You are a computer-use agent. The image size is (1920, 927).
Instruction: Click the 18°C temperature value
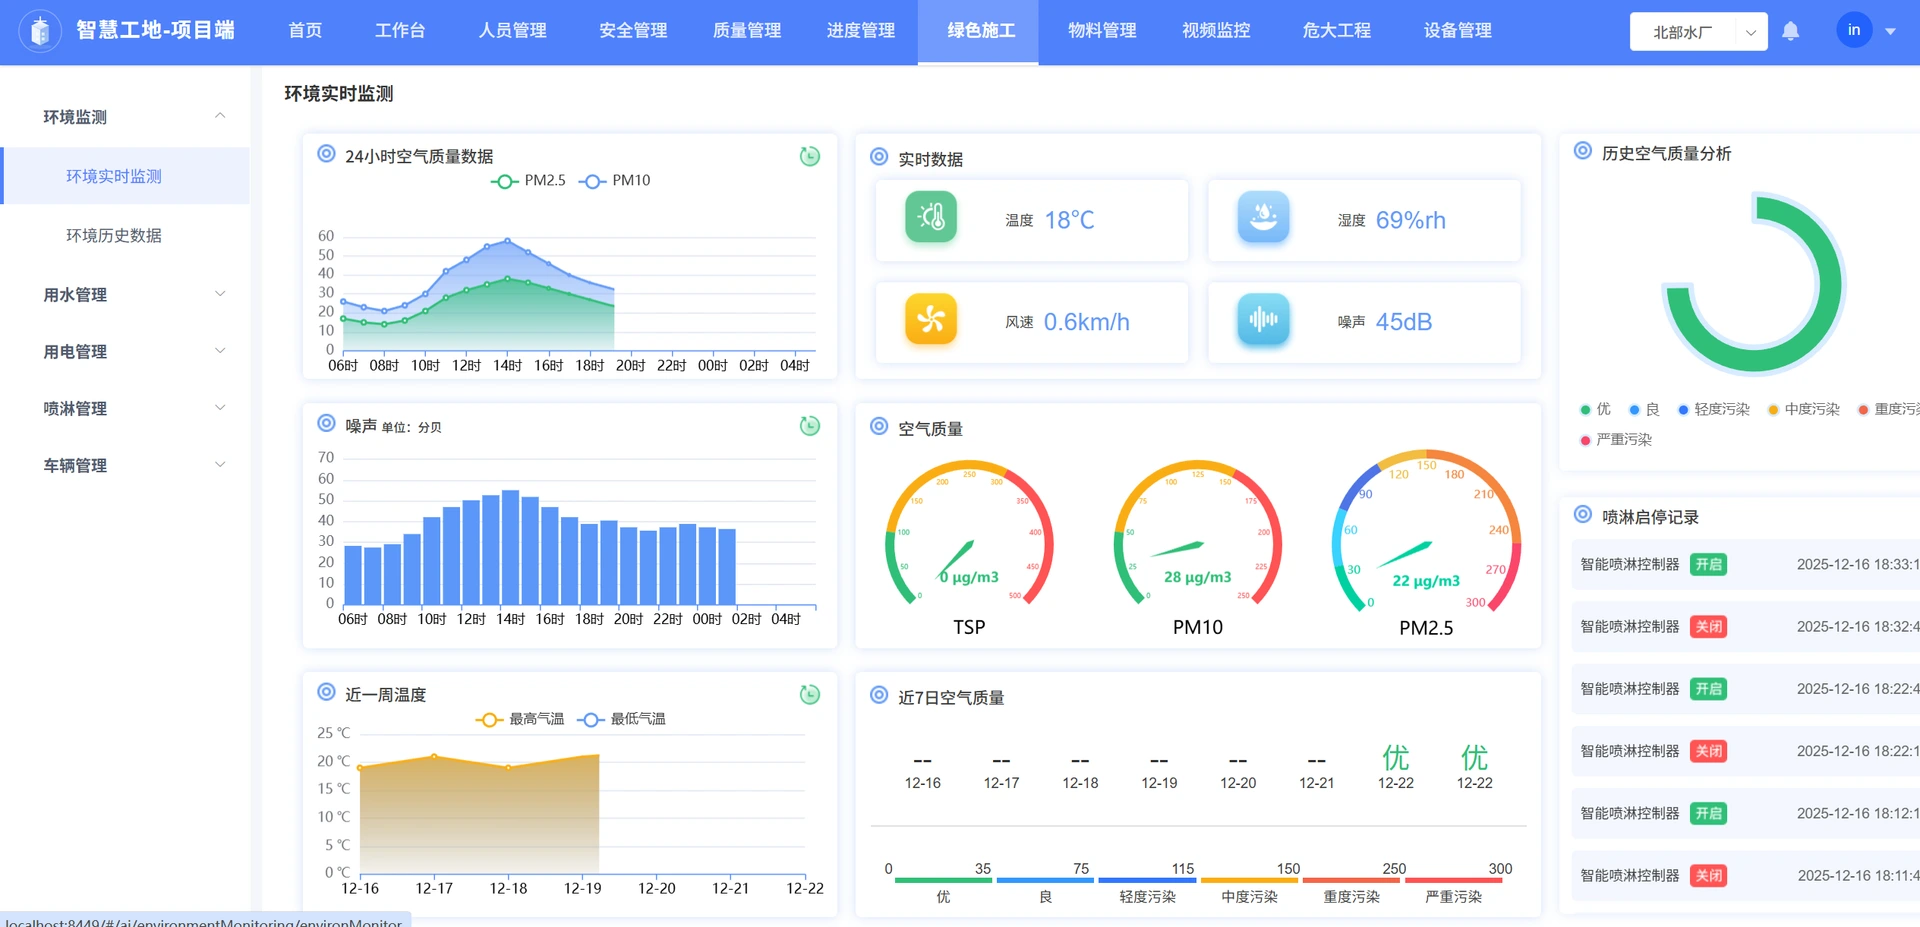[1069, 220]
